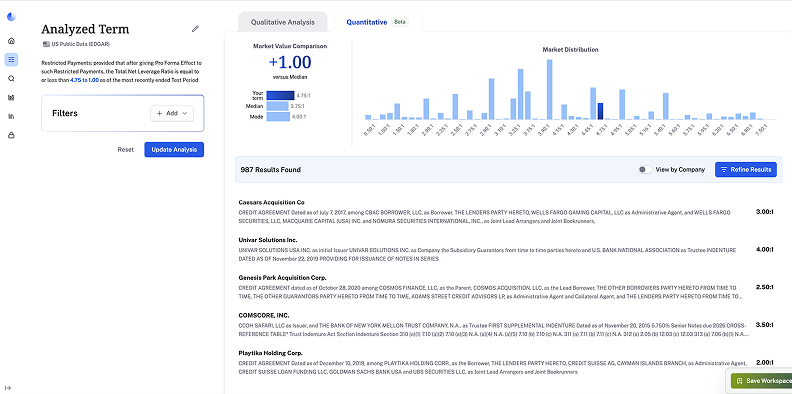792x394 pixels.
Task: Click the Beta badge
Action: click(400, 22)
